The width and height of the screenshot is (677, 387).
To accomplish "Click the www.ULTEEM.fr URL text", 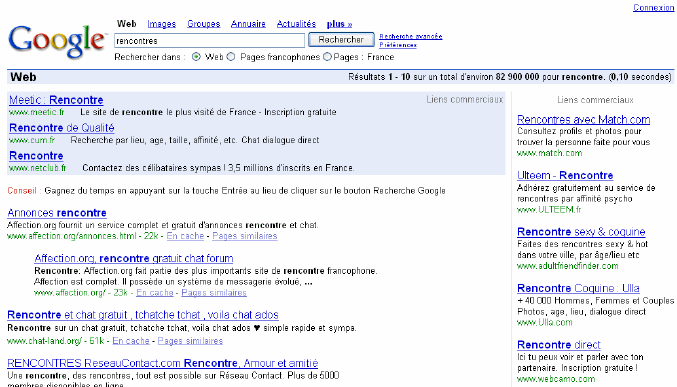I will [x=549, y=210].
